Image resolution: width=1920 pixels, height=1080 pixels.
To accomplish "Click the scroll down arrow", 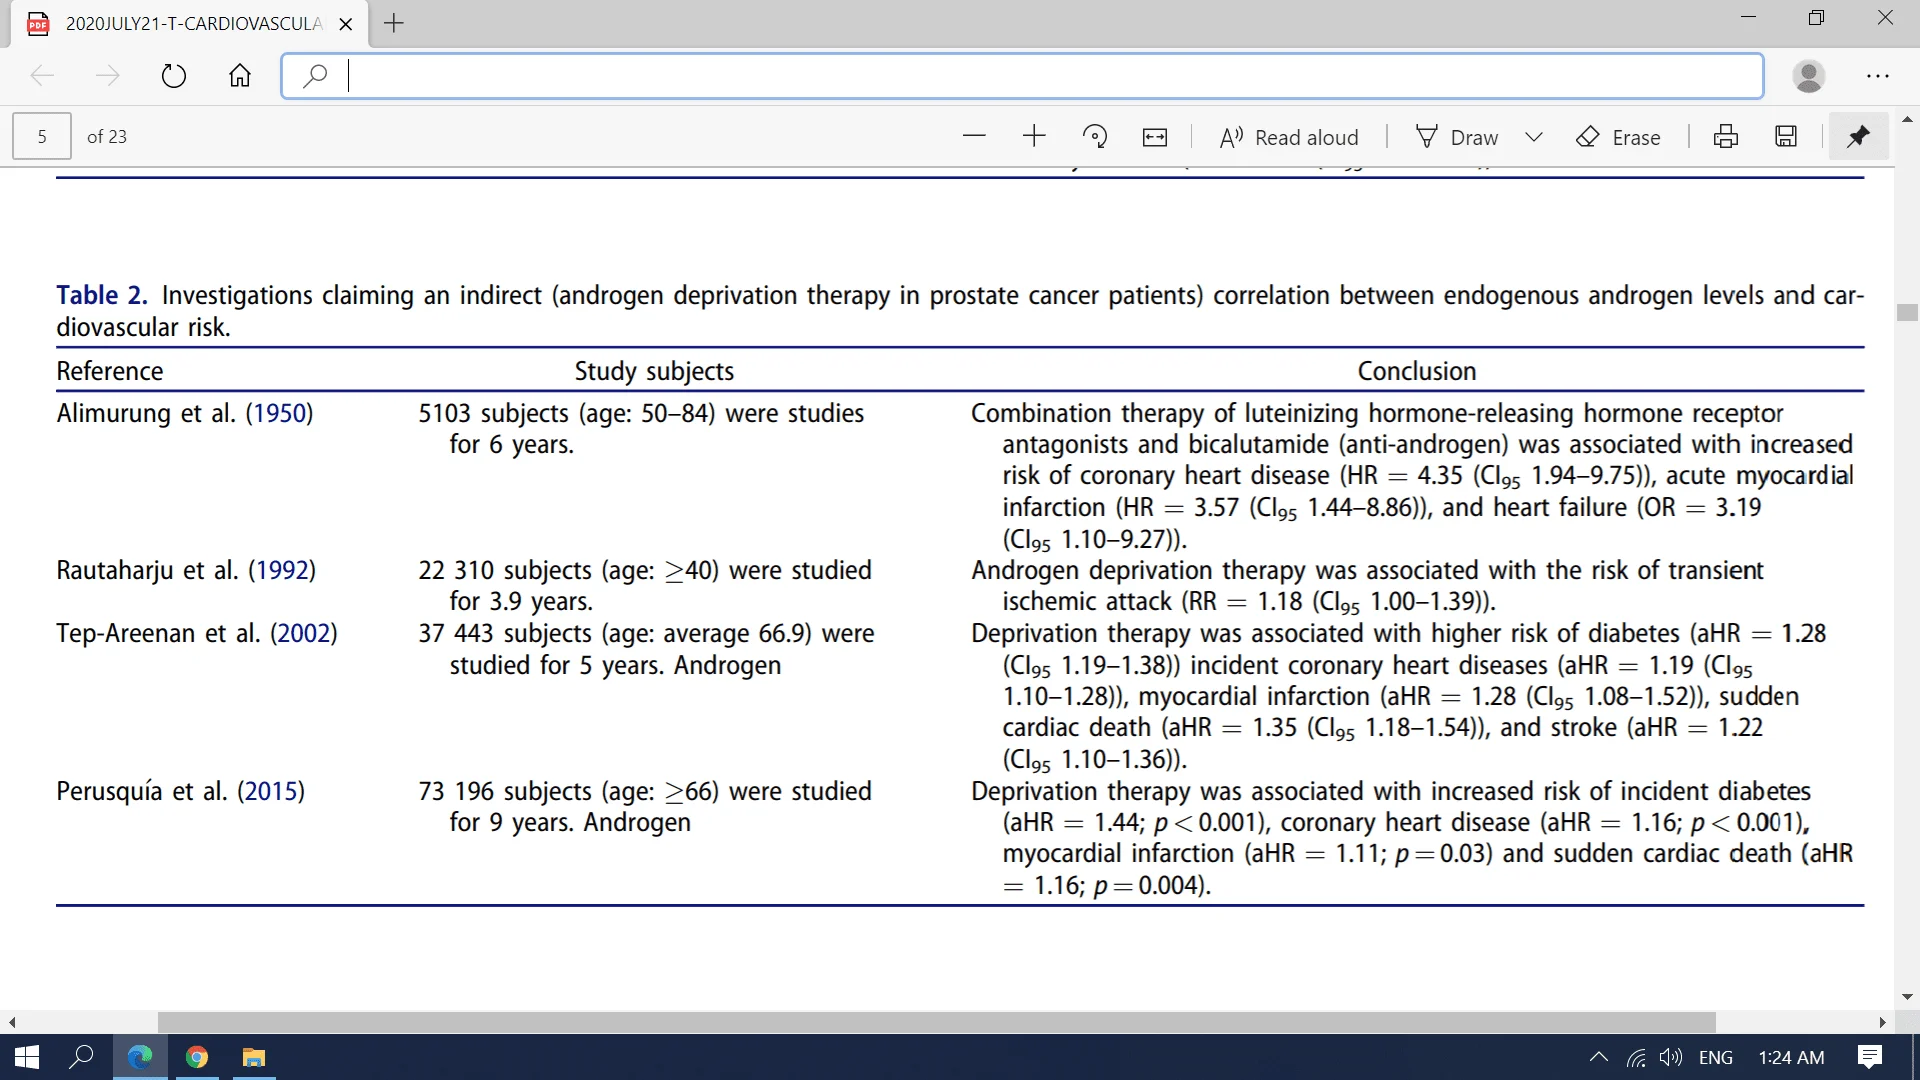I will pyautogui.click(x=1907, y=997).
